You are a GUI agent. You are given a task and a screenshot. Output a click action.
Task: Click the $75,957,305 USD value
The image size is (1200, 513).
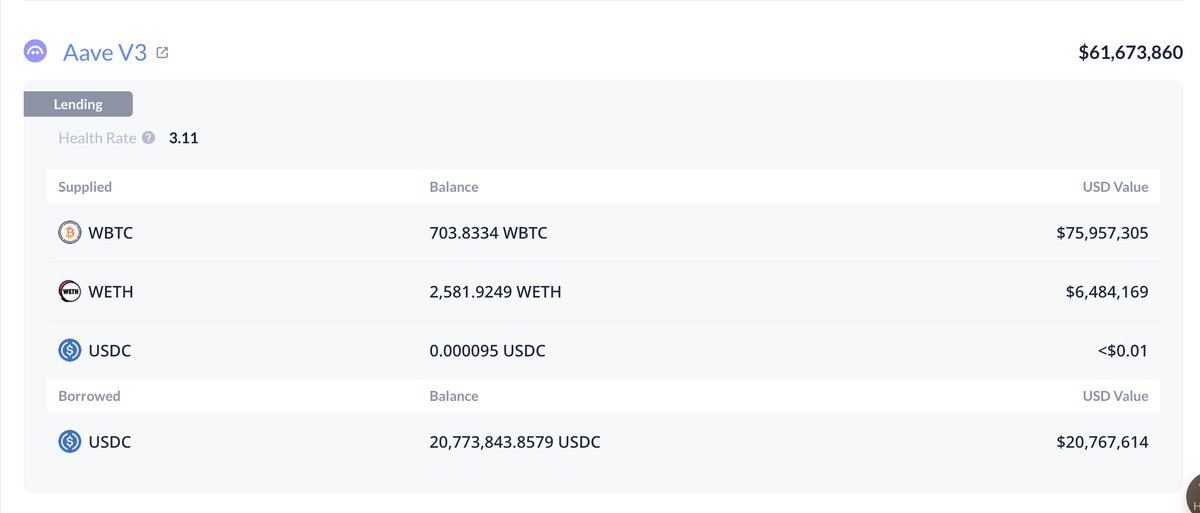coord(1102,233)
